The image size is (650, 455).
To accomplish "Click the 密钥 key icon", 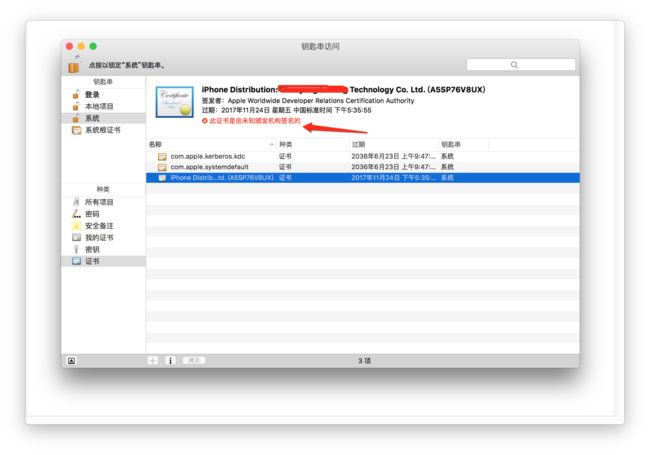I will (x=76, y=249).
